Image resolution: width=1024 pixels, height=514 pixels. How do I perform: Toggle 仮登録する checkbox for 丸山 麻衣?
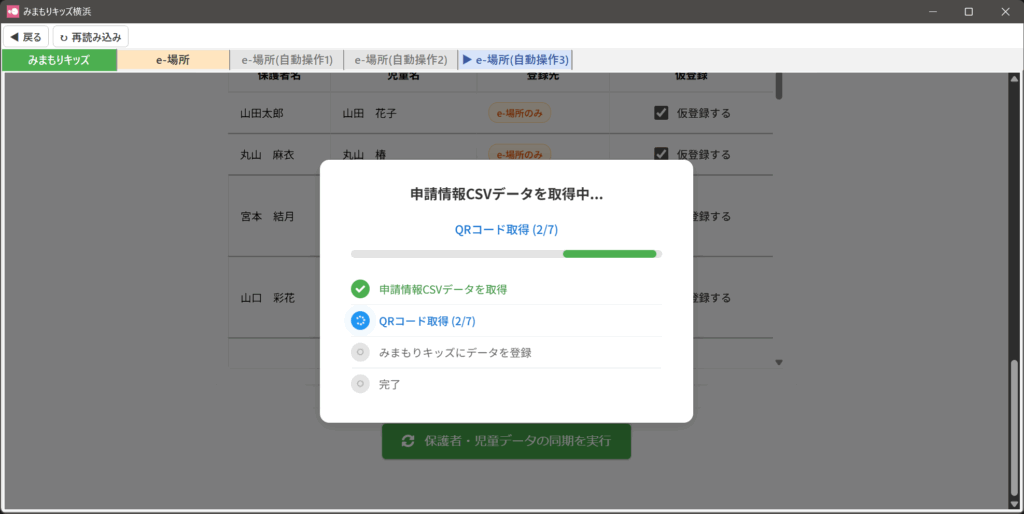click(660, 154)
